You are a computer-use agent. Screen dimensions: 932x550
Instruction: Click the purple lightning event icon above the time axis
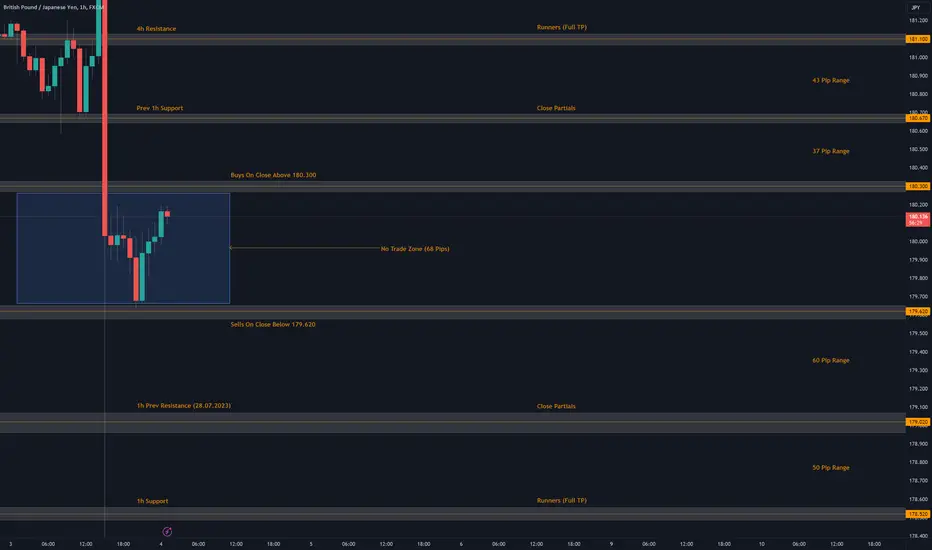pyautogui.click(x=167, y=532)
